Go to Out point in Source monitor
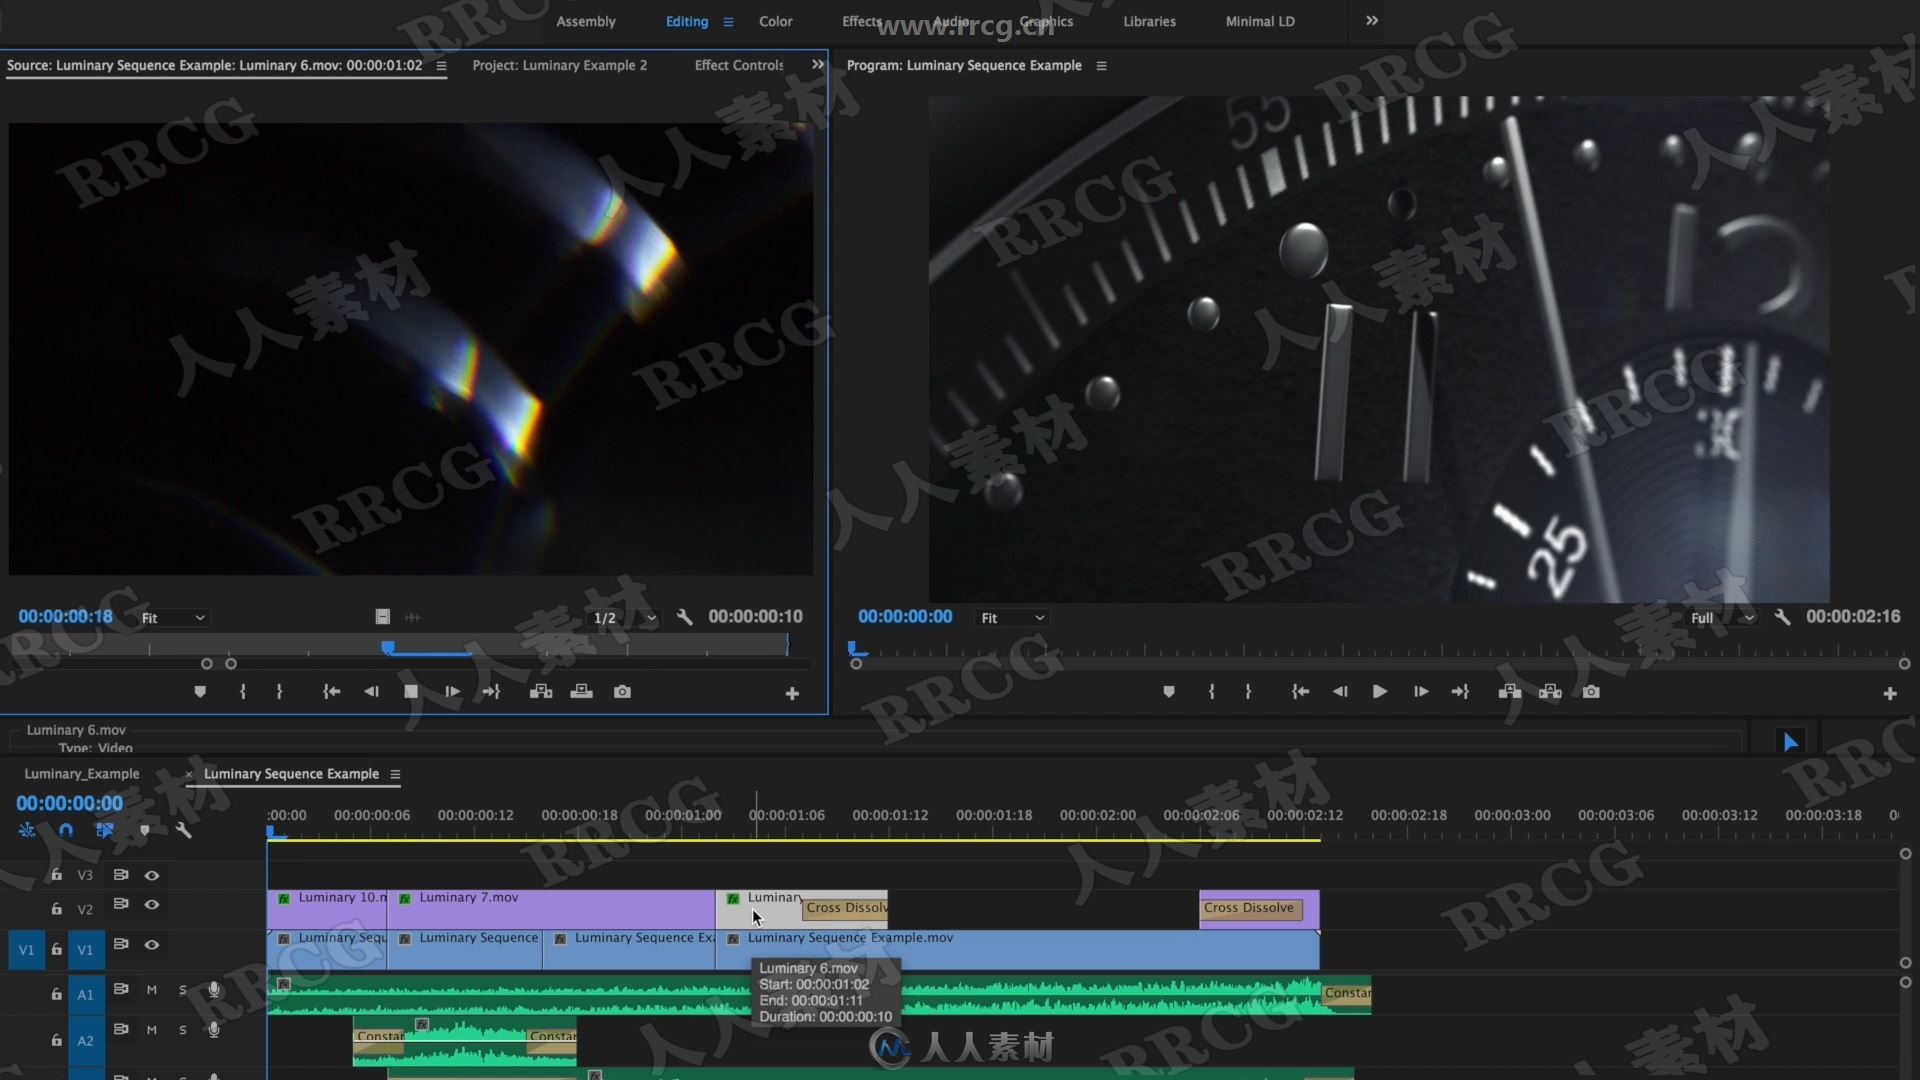The width and height of the screenshot is (1920, 1080). pyautogui.click(x=491, y=692)
